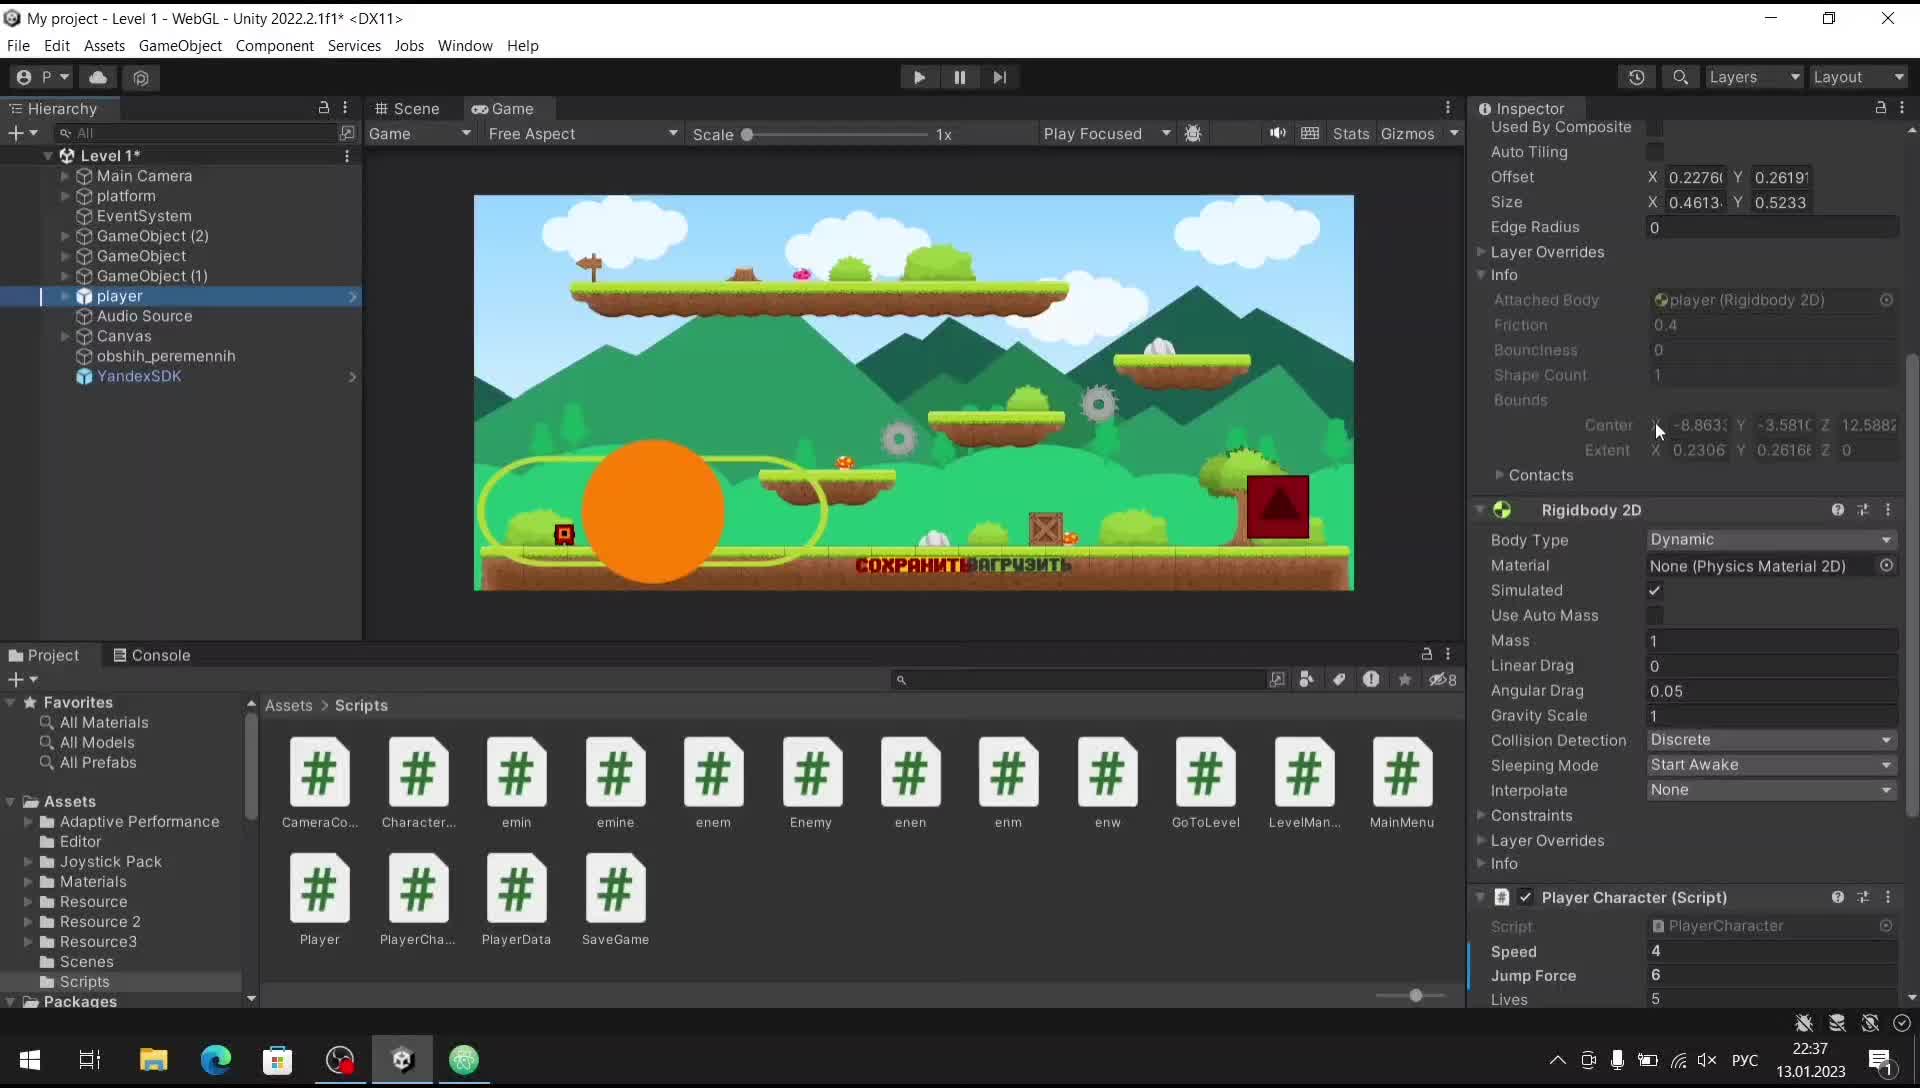Viewport: 1920px width, 1088px height.
Task: Click the Jump Force value field
Action: point(1770,975)
